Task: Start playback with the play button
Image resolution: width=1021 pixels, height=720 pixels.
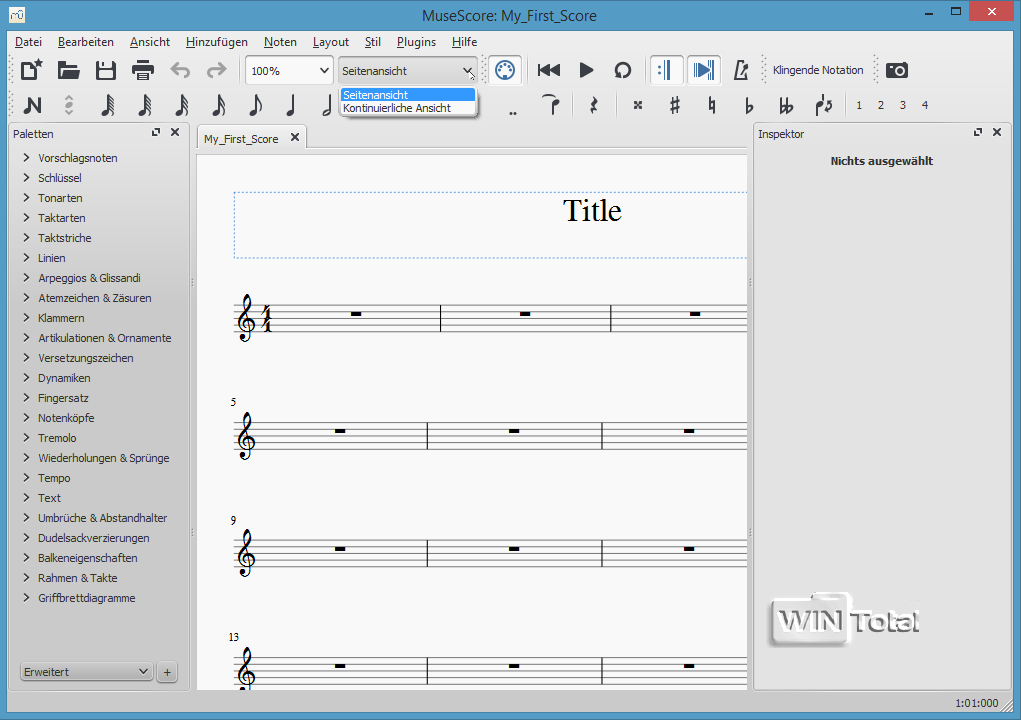Action: (x=586, y=70)
